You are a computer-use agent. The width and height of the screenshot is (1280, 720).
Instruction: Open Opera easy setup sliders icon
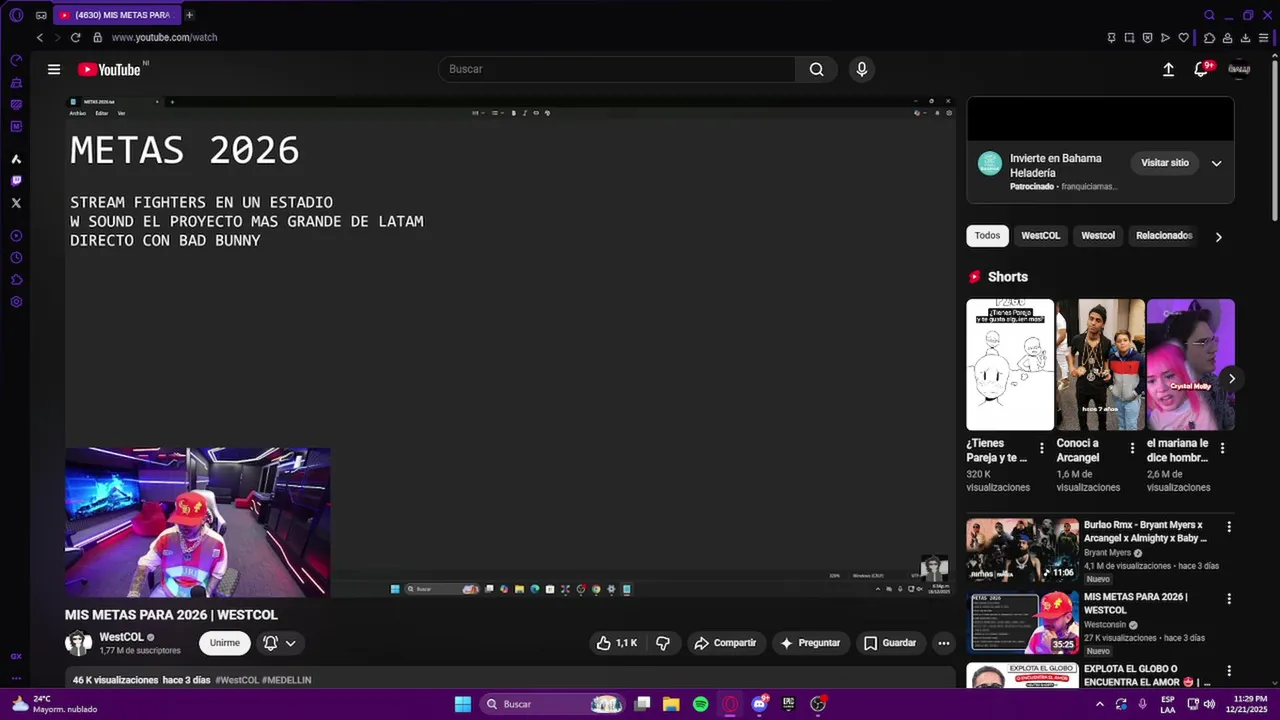[x=1264, y=37]
